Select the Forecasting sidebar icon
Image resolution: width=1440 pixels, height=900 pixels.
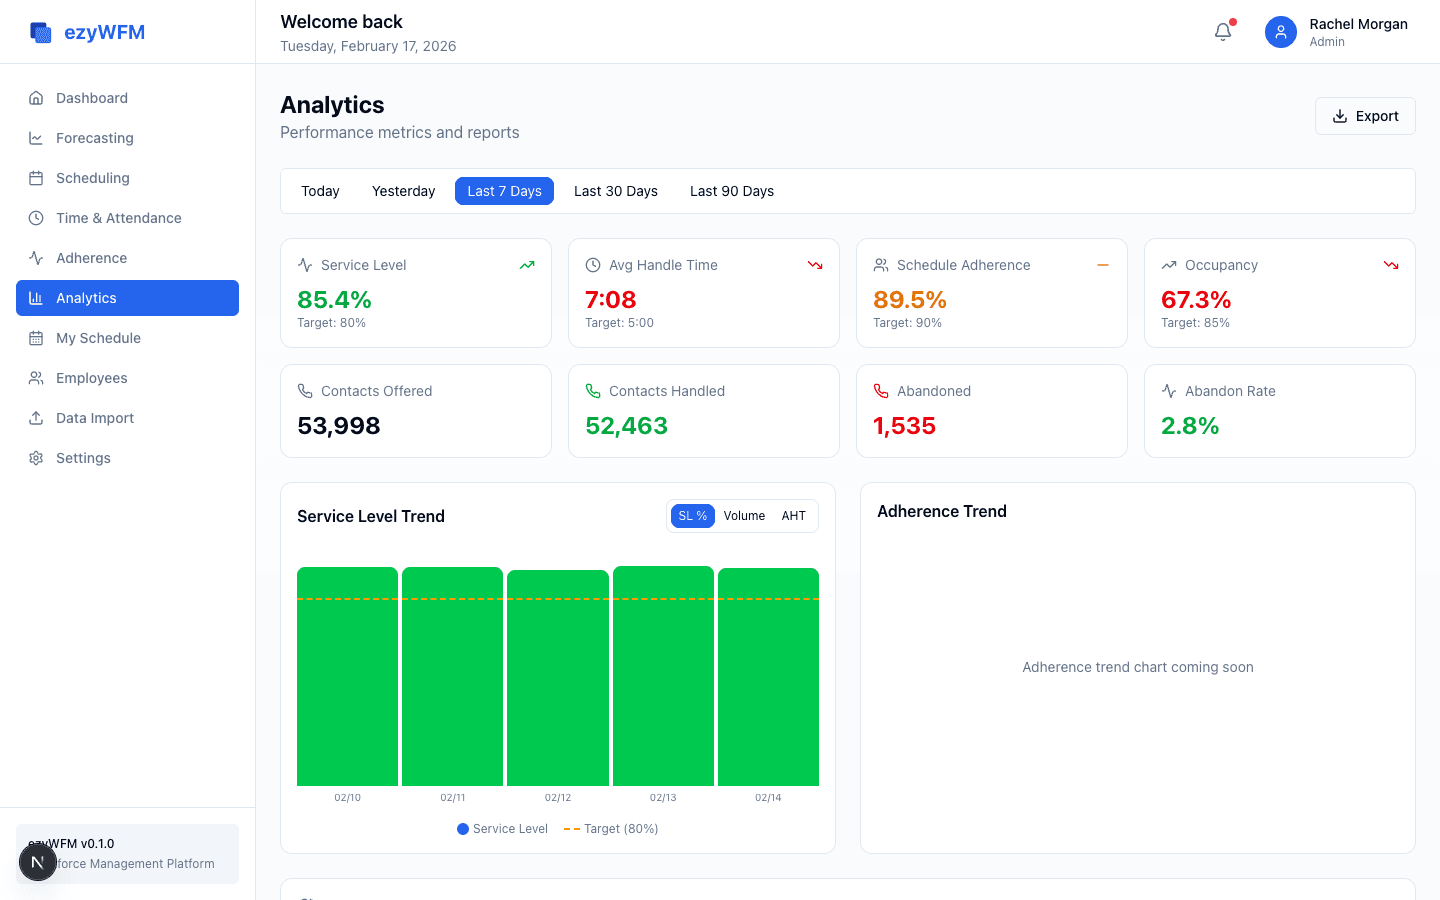(x=36, y=138)
